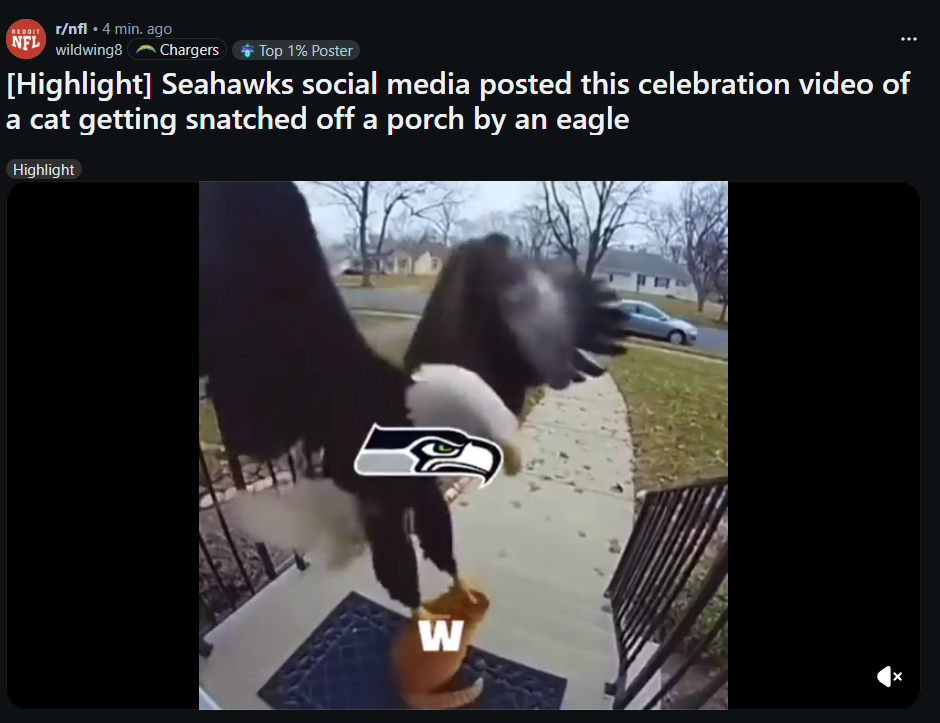Select the Highlight post flair tag
The height and width of the screenshot is (723, 940).
44,170
